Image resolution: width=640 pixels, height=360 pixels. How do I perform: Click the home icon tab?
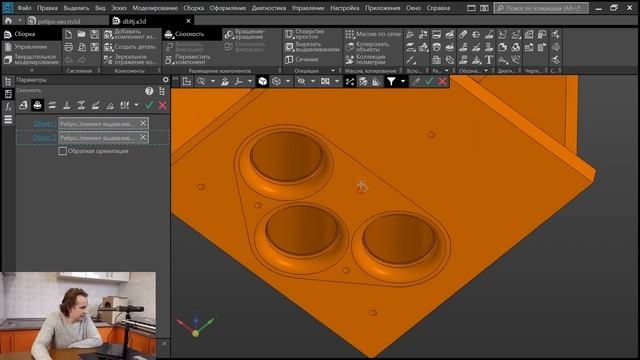[x=8, y=21]
